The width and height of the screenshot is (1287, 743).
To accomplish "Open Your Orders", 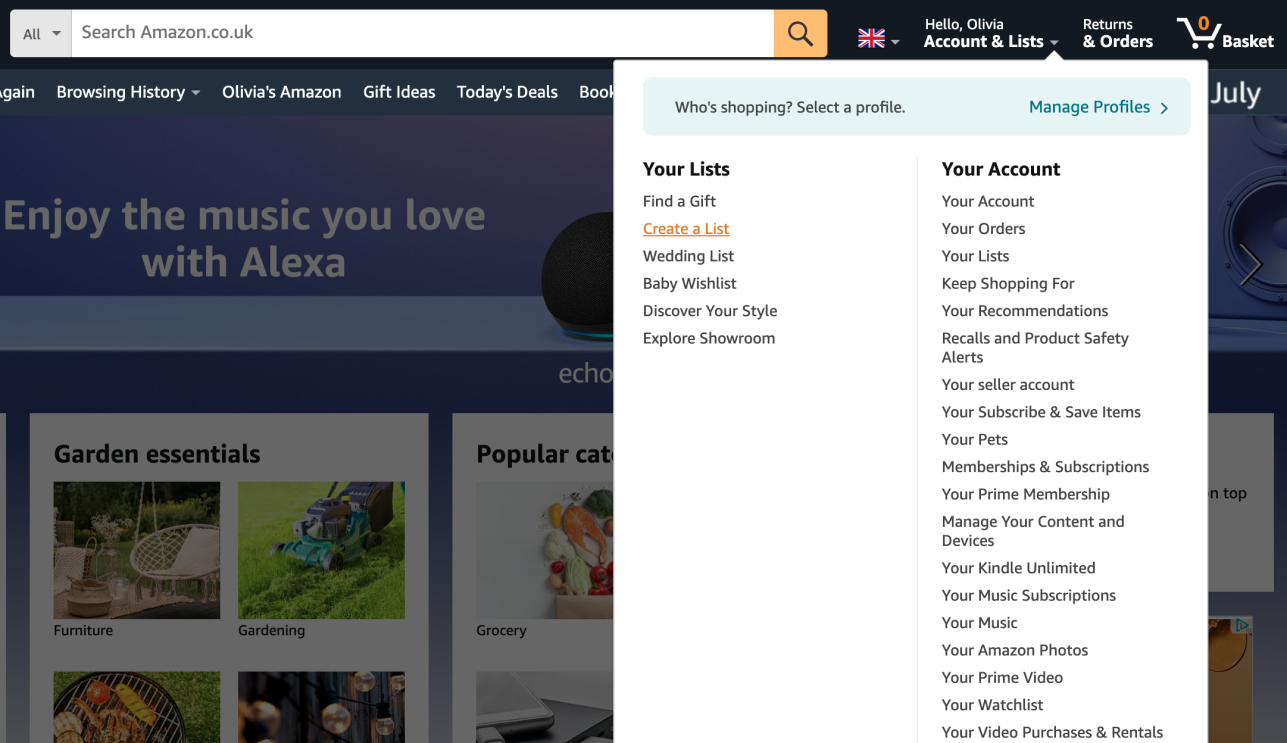I will (x=983, y=229).
